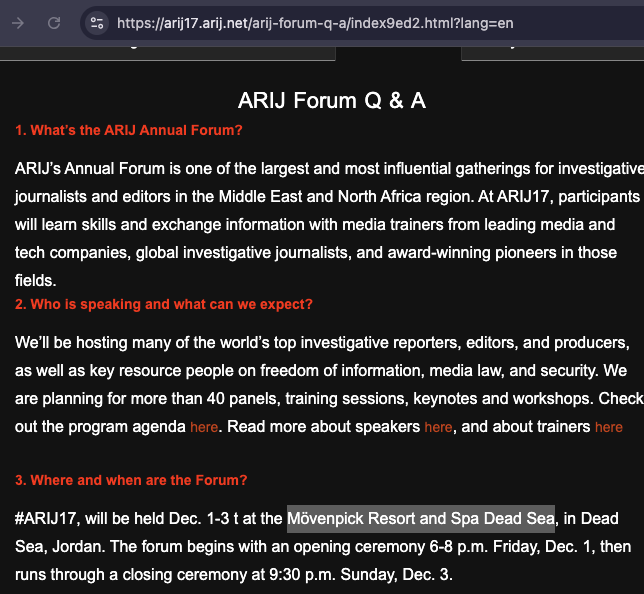Click question 1 'What's the ARIJ Annual Forum?'
The height and width of the screenshot is (594, 644).
tap(129, 130)
